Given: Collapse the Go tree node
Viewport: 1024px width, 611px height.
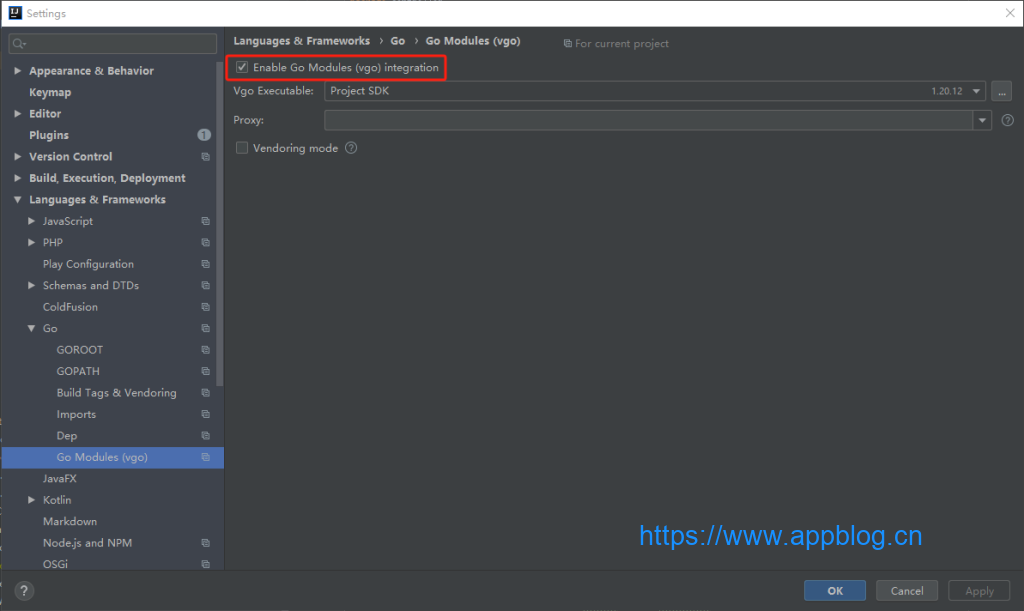Looking at the screenshot, I should (x=32, y=329).
